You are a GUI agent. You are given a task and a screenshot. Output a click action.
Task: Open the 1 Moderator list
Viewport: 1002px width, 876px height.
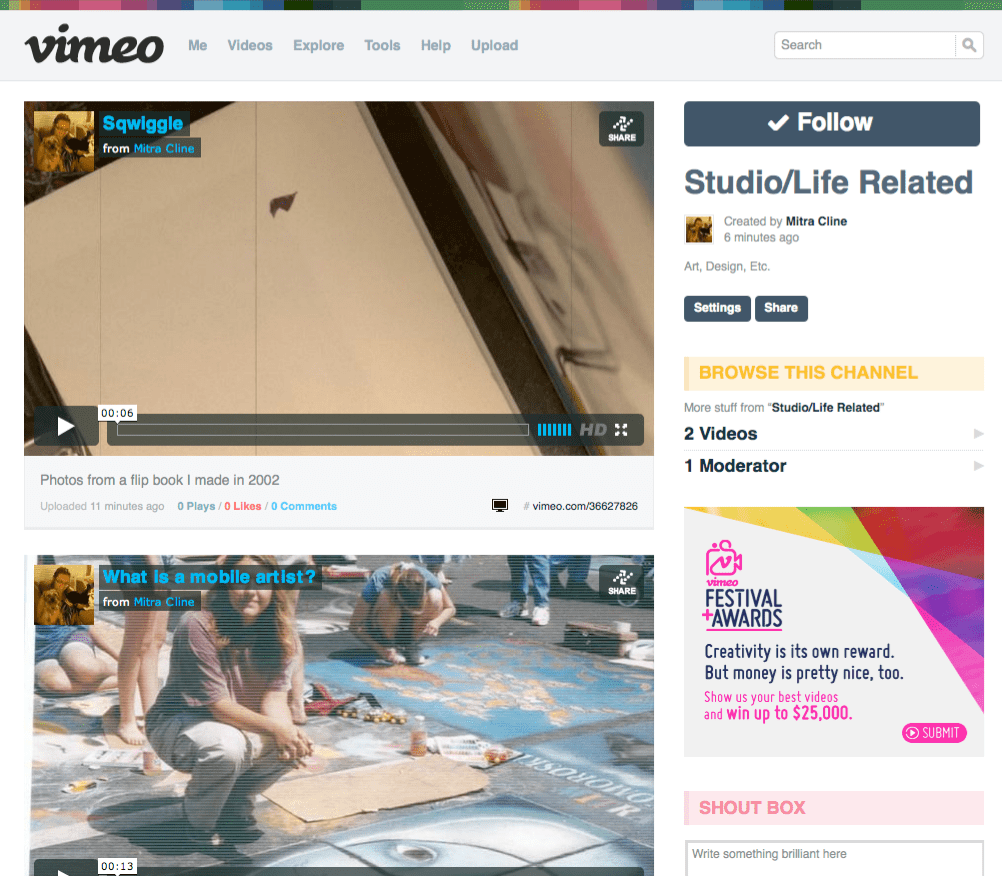(735, 466)
